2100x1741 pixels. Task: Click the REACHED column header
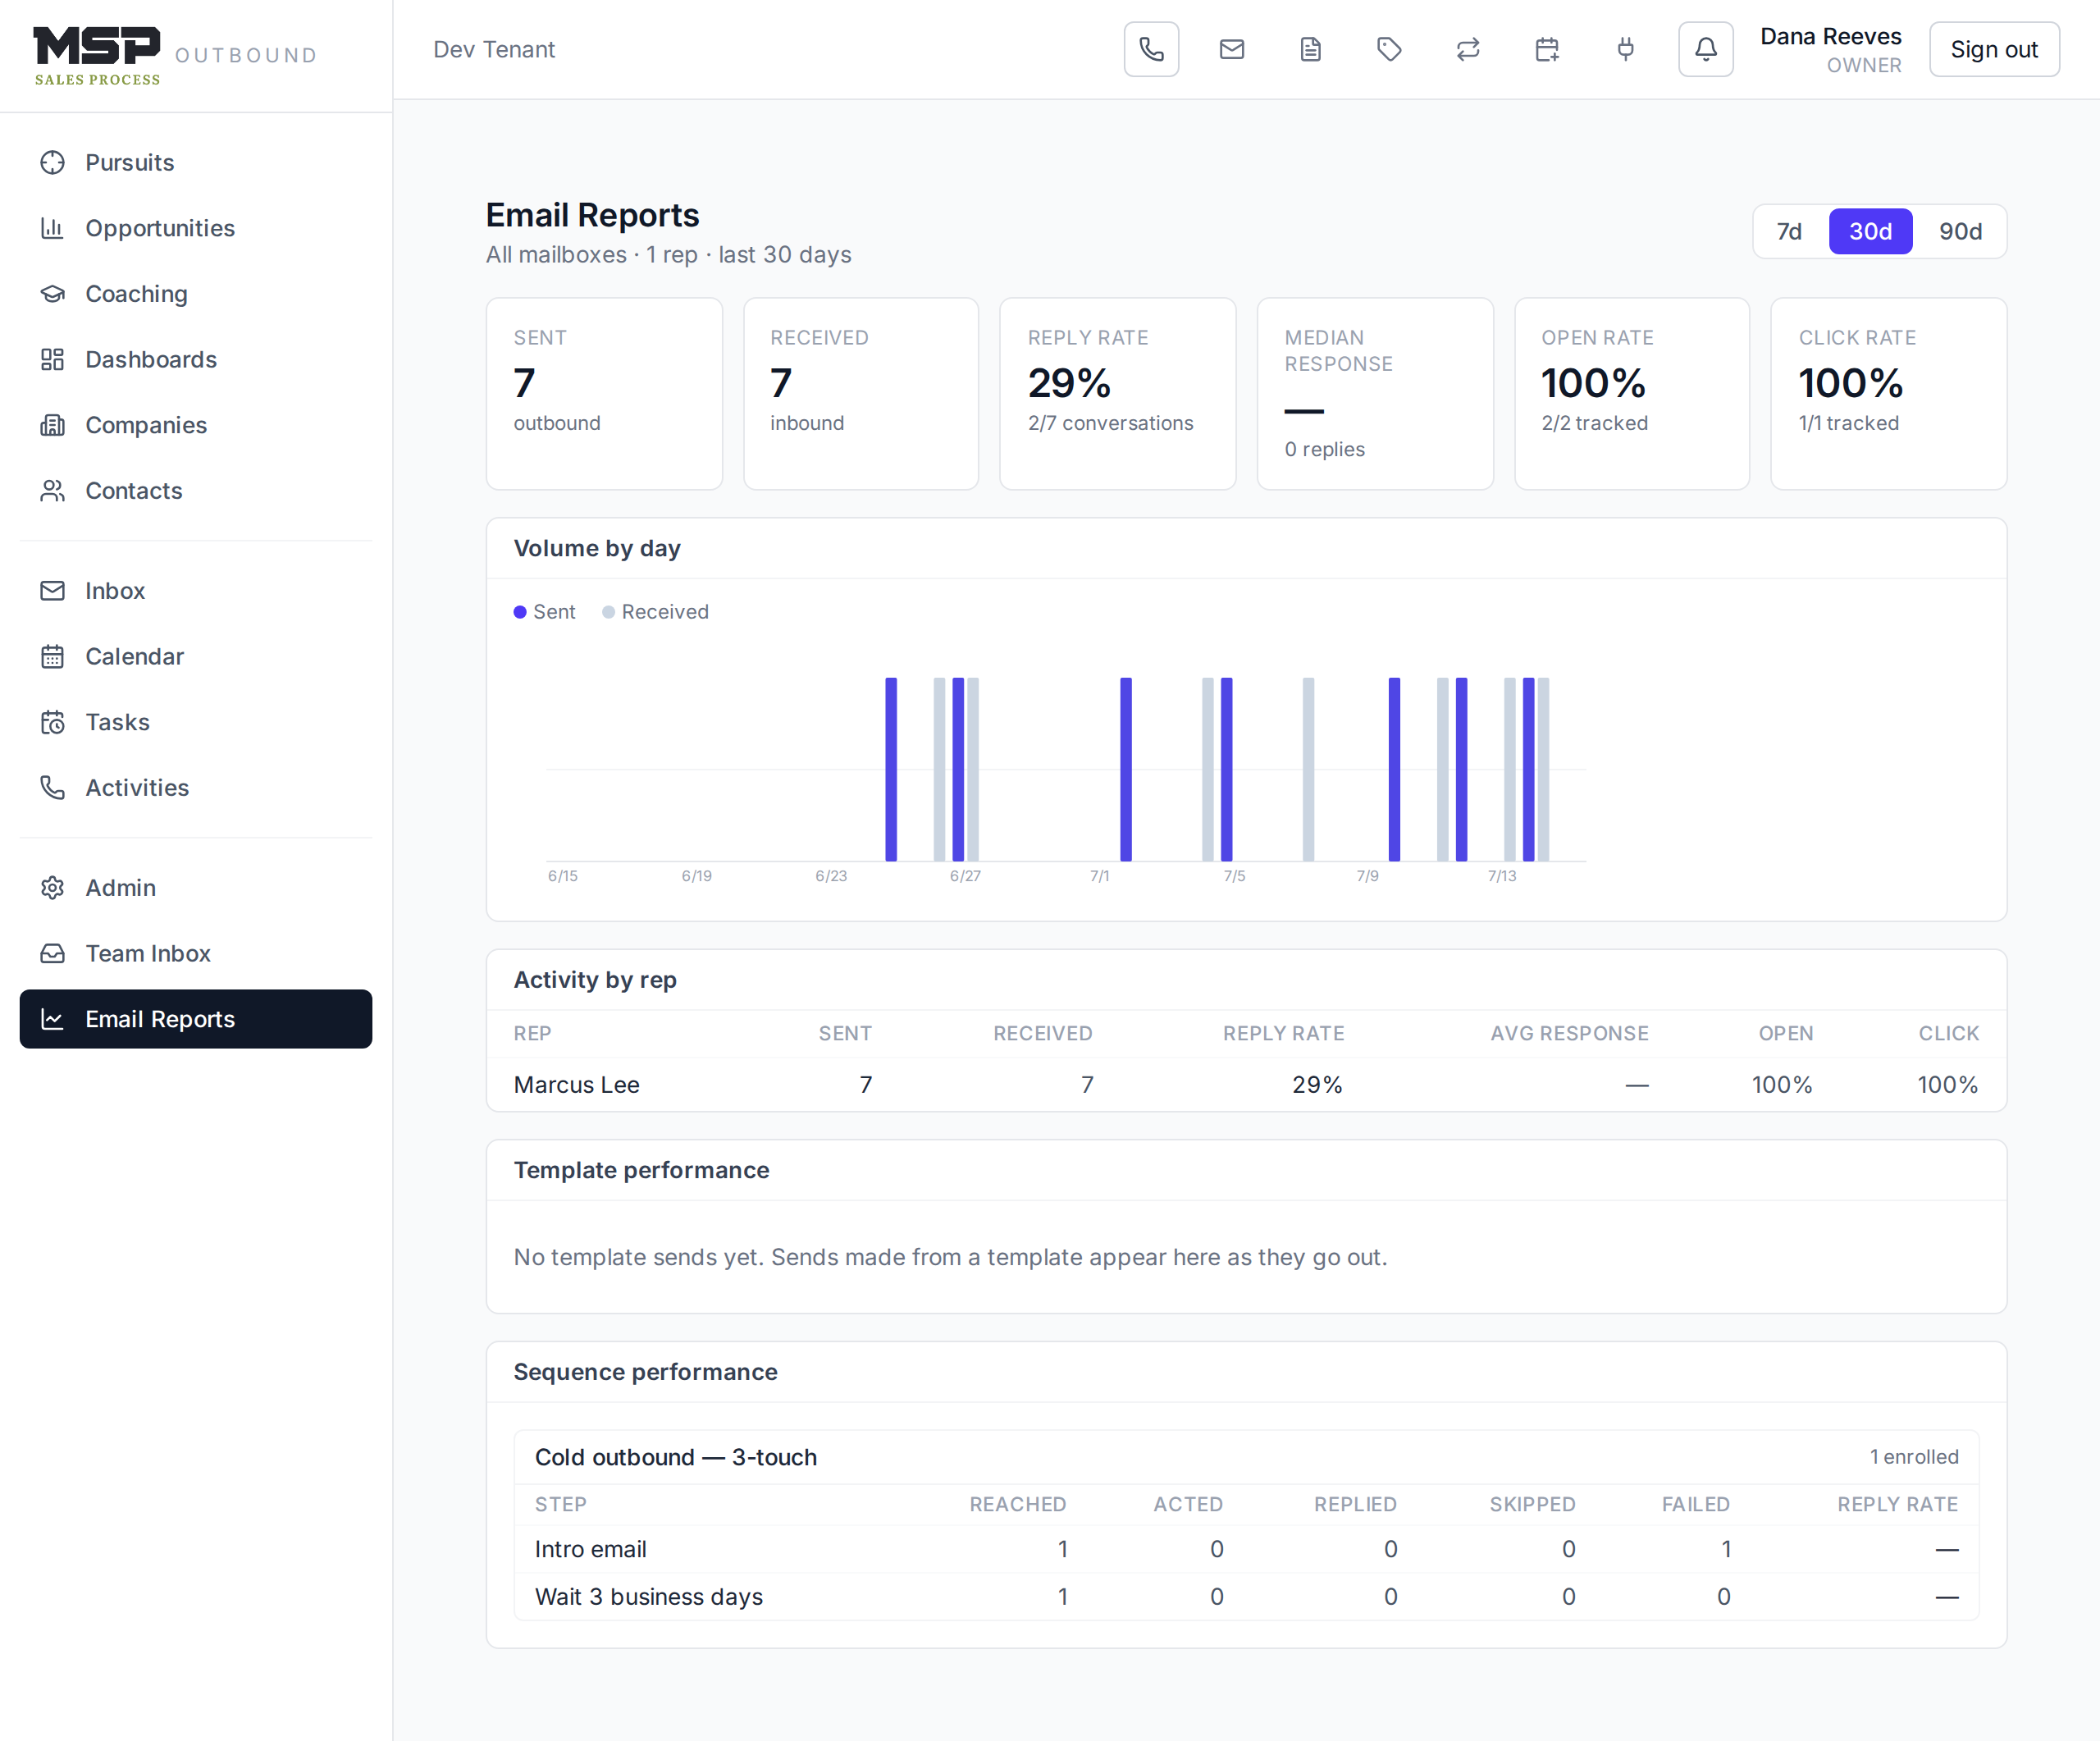(1017, 1504)
